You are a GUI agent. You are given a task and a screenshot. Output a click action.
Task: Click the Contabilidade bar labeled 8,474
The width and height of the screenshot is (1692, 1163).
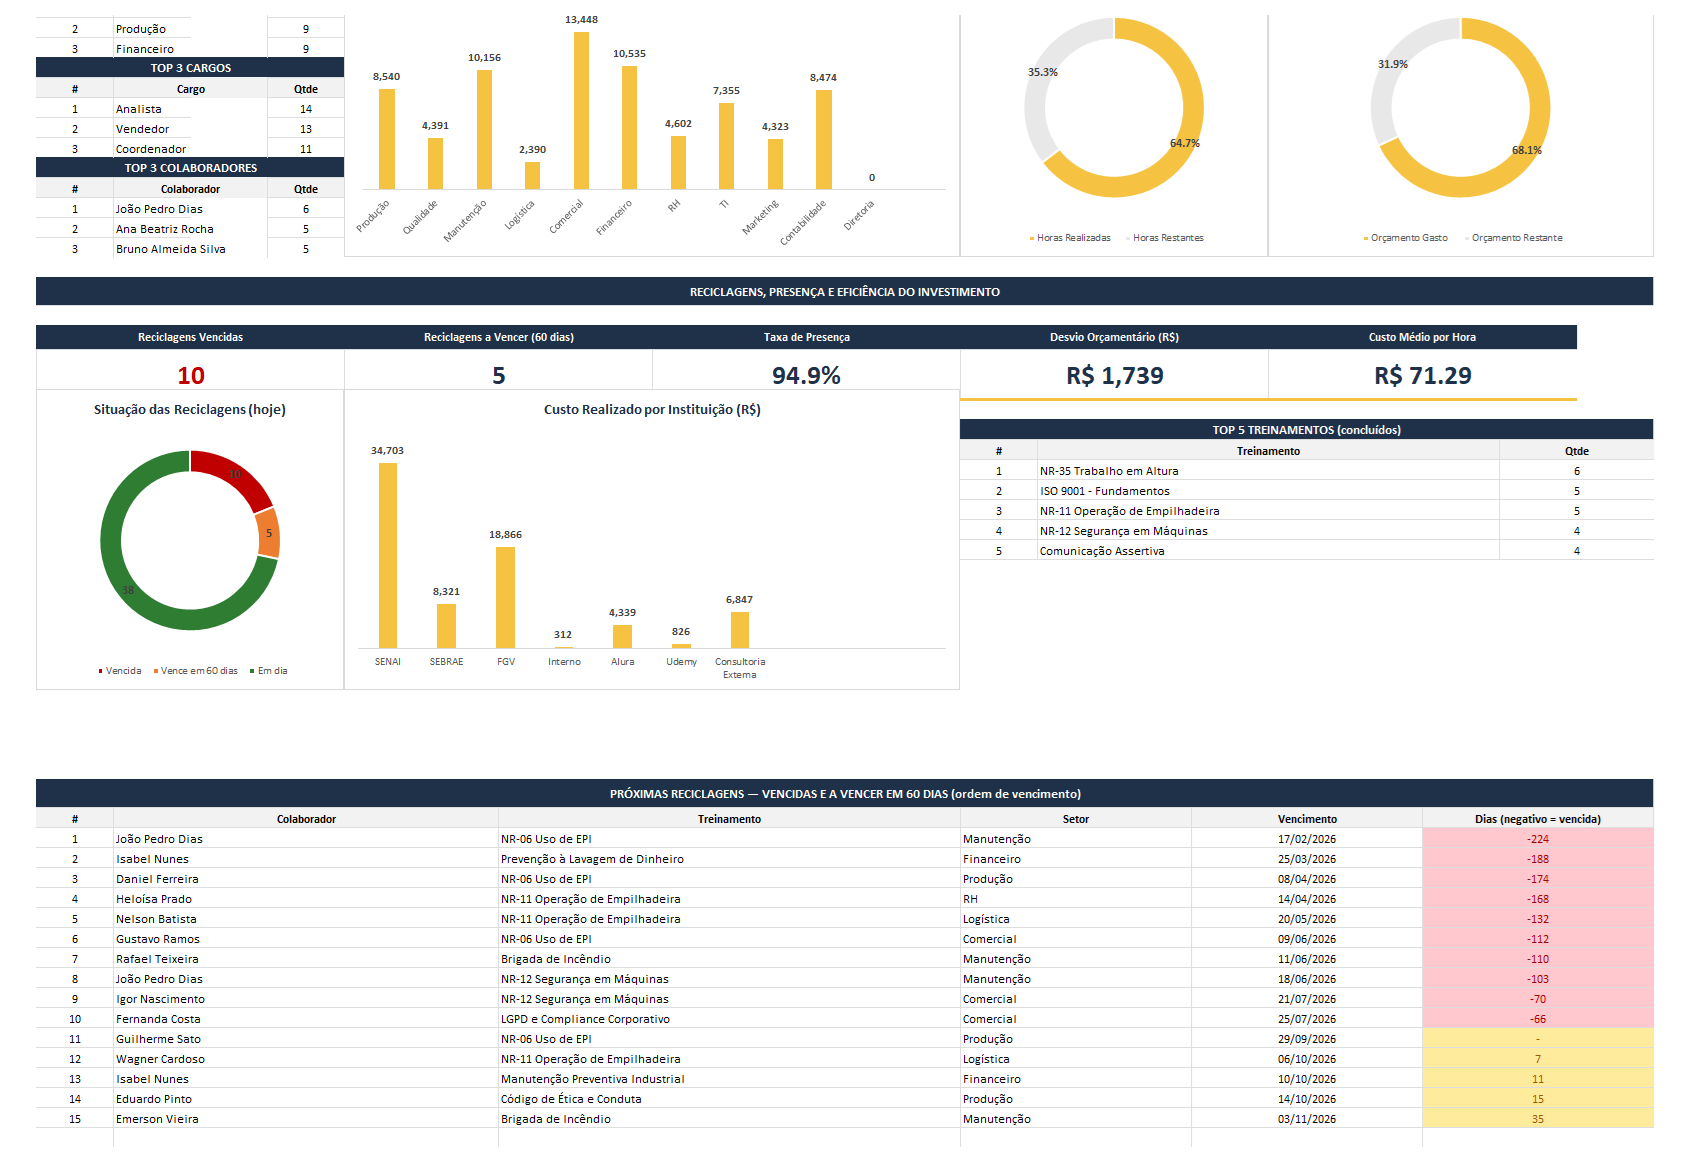823,139
